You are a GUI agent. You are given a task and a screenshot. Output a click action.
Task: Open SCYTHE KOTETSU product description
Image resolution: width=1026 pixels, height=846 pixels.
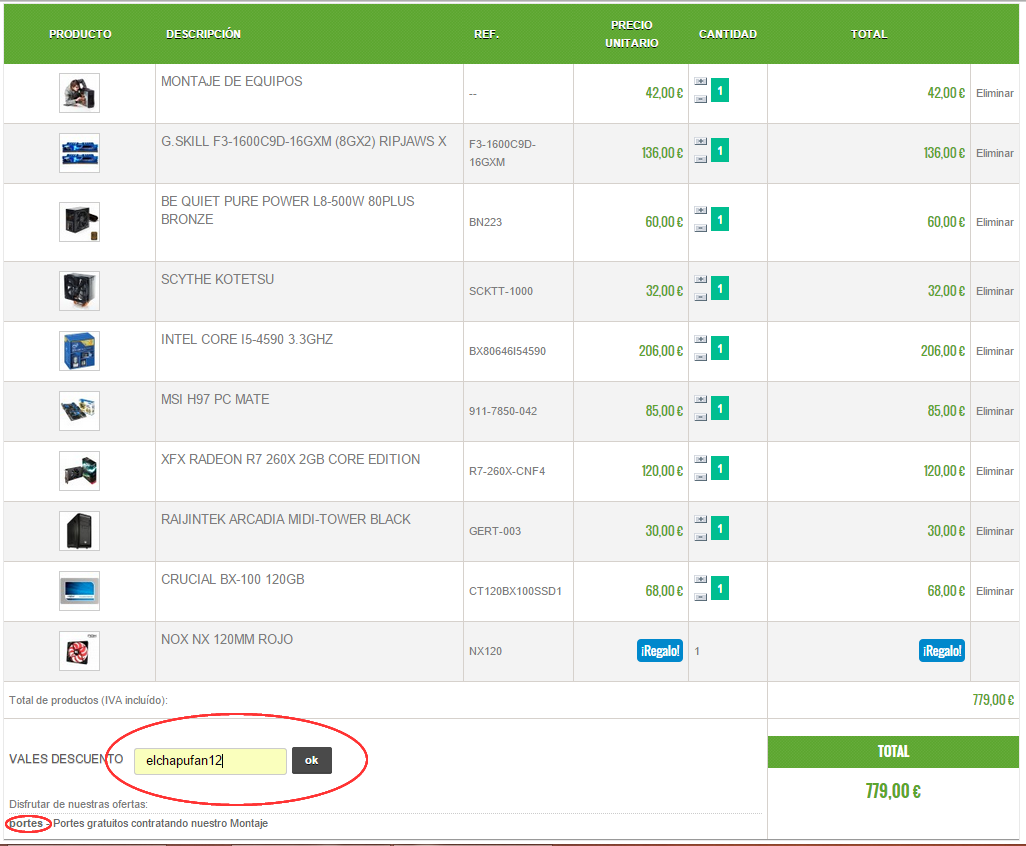click(x=217, y=279)
